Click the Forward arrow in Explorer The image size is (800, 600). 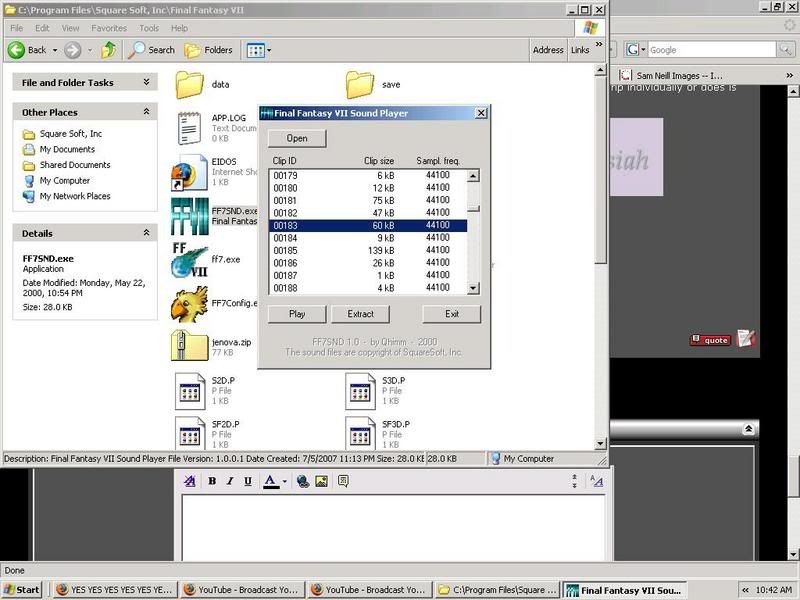pyautogui.click(x=72, y=50)
